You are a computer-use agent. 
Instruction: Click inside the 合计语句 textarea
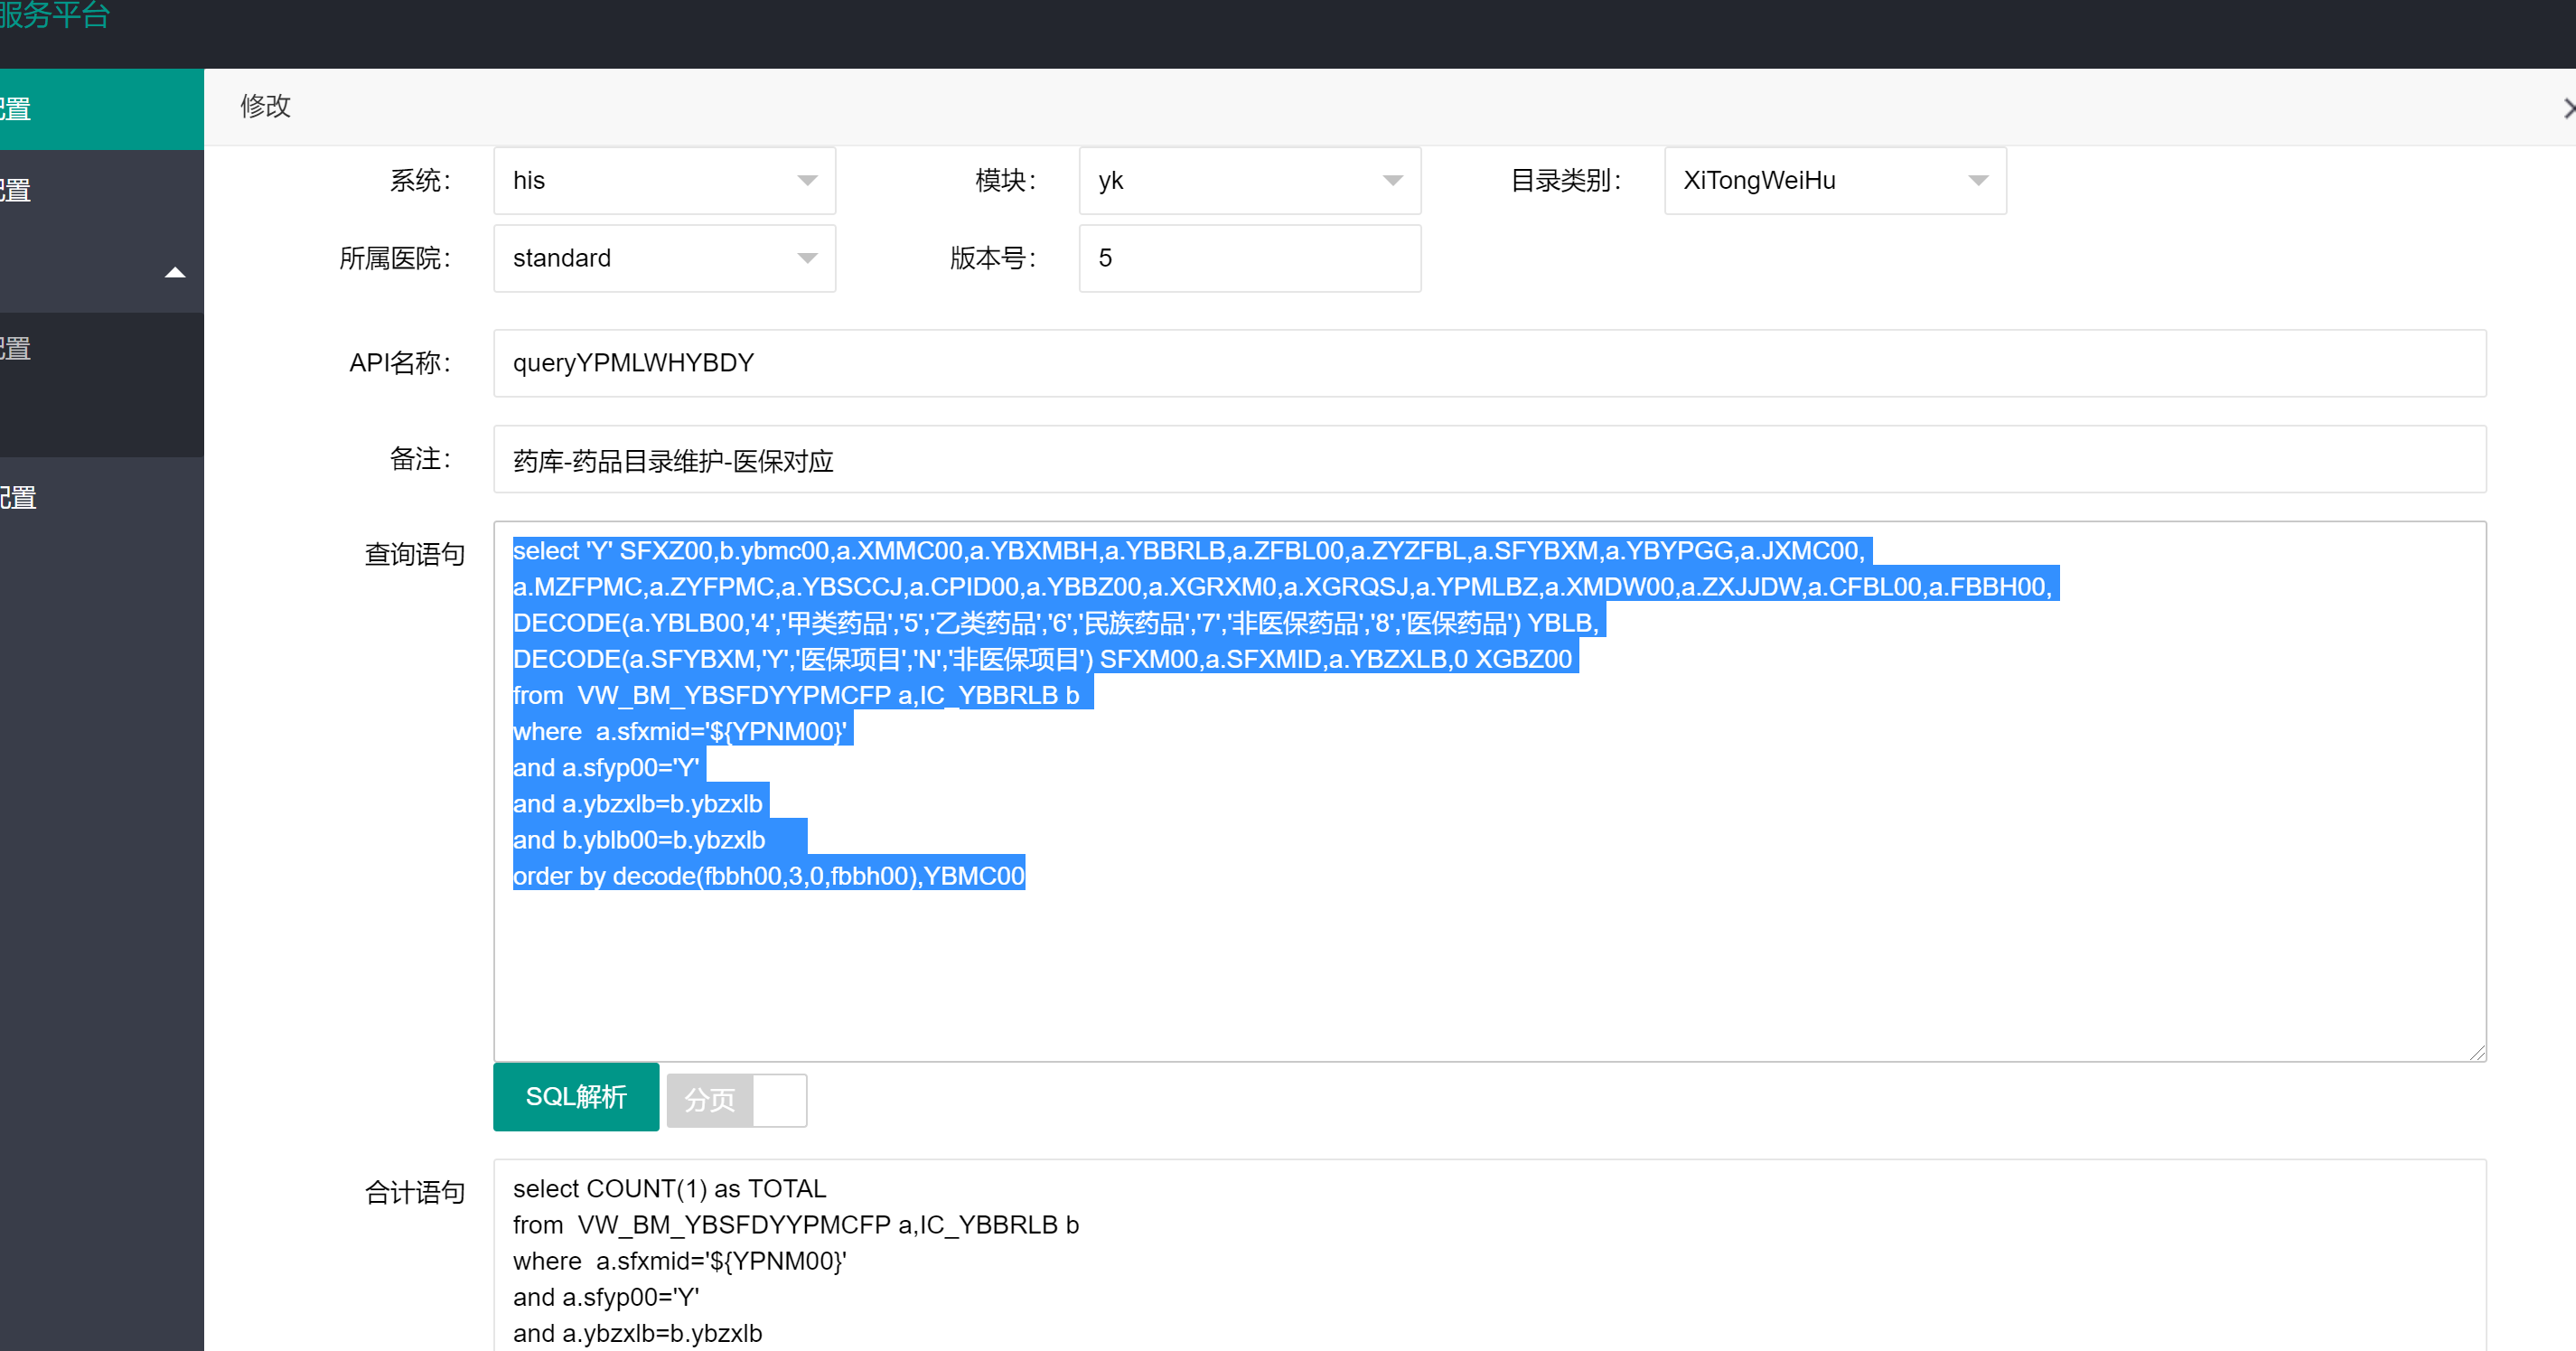[1488, 1260]
